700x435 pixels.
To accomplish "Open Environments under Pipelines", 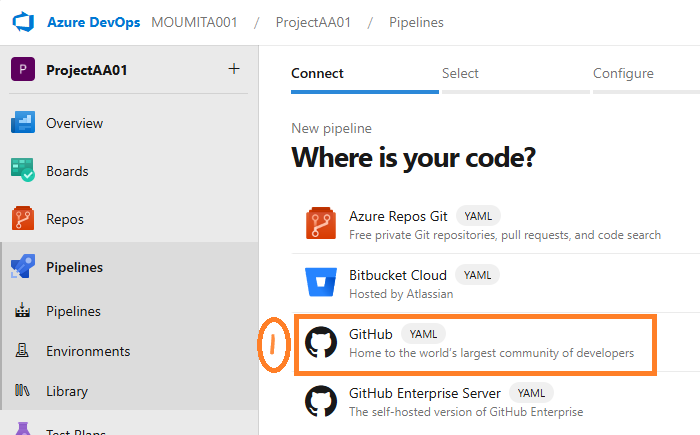I will click(88, 351).
